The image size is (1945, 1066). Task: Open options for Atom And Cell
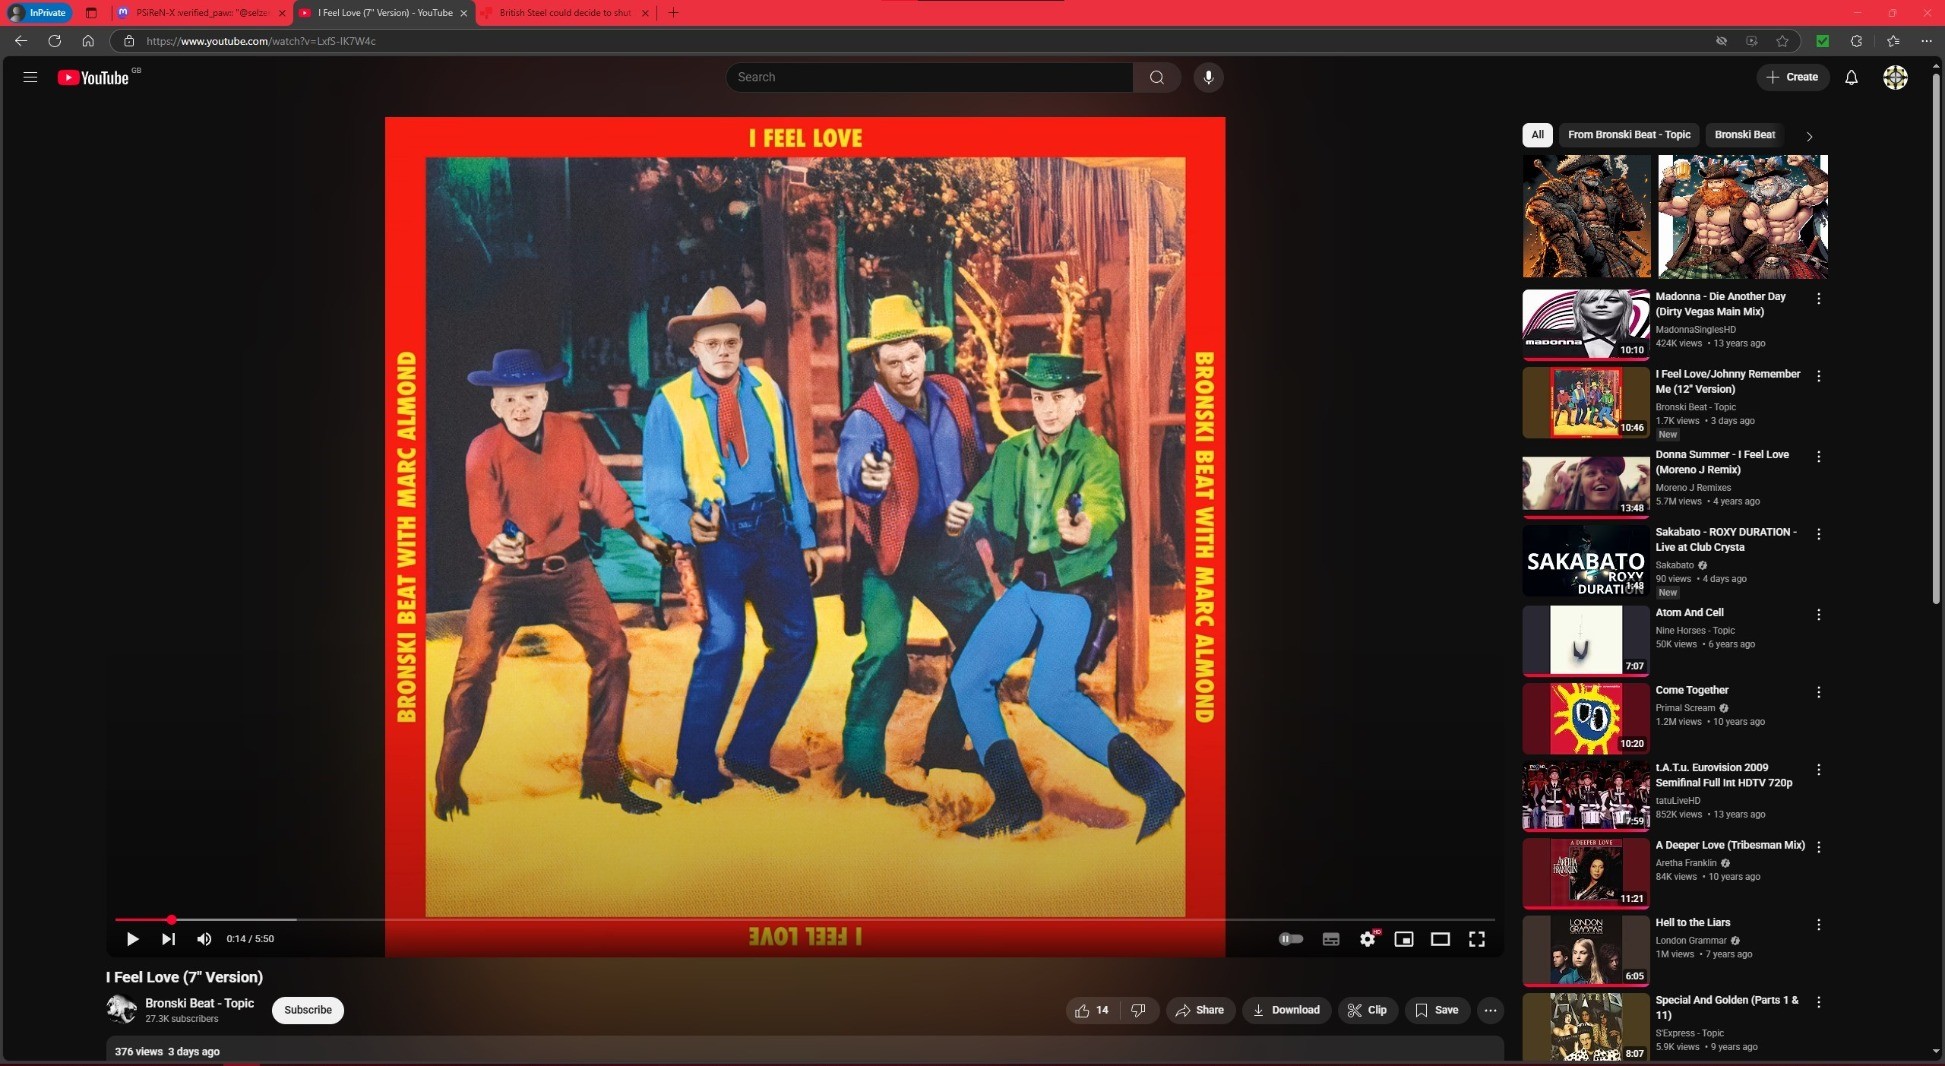(1819, 614)
